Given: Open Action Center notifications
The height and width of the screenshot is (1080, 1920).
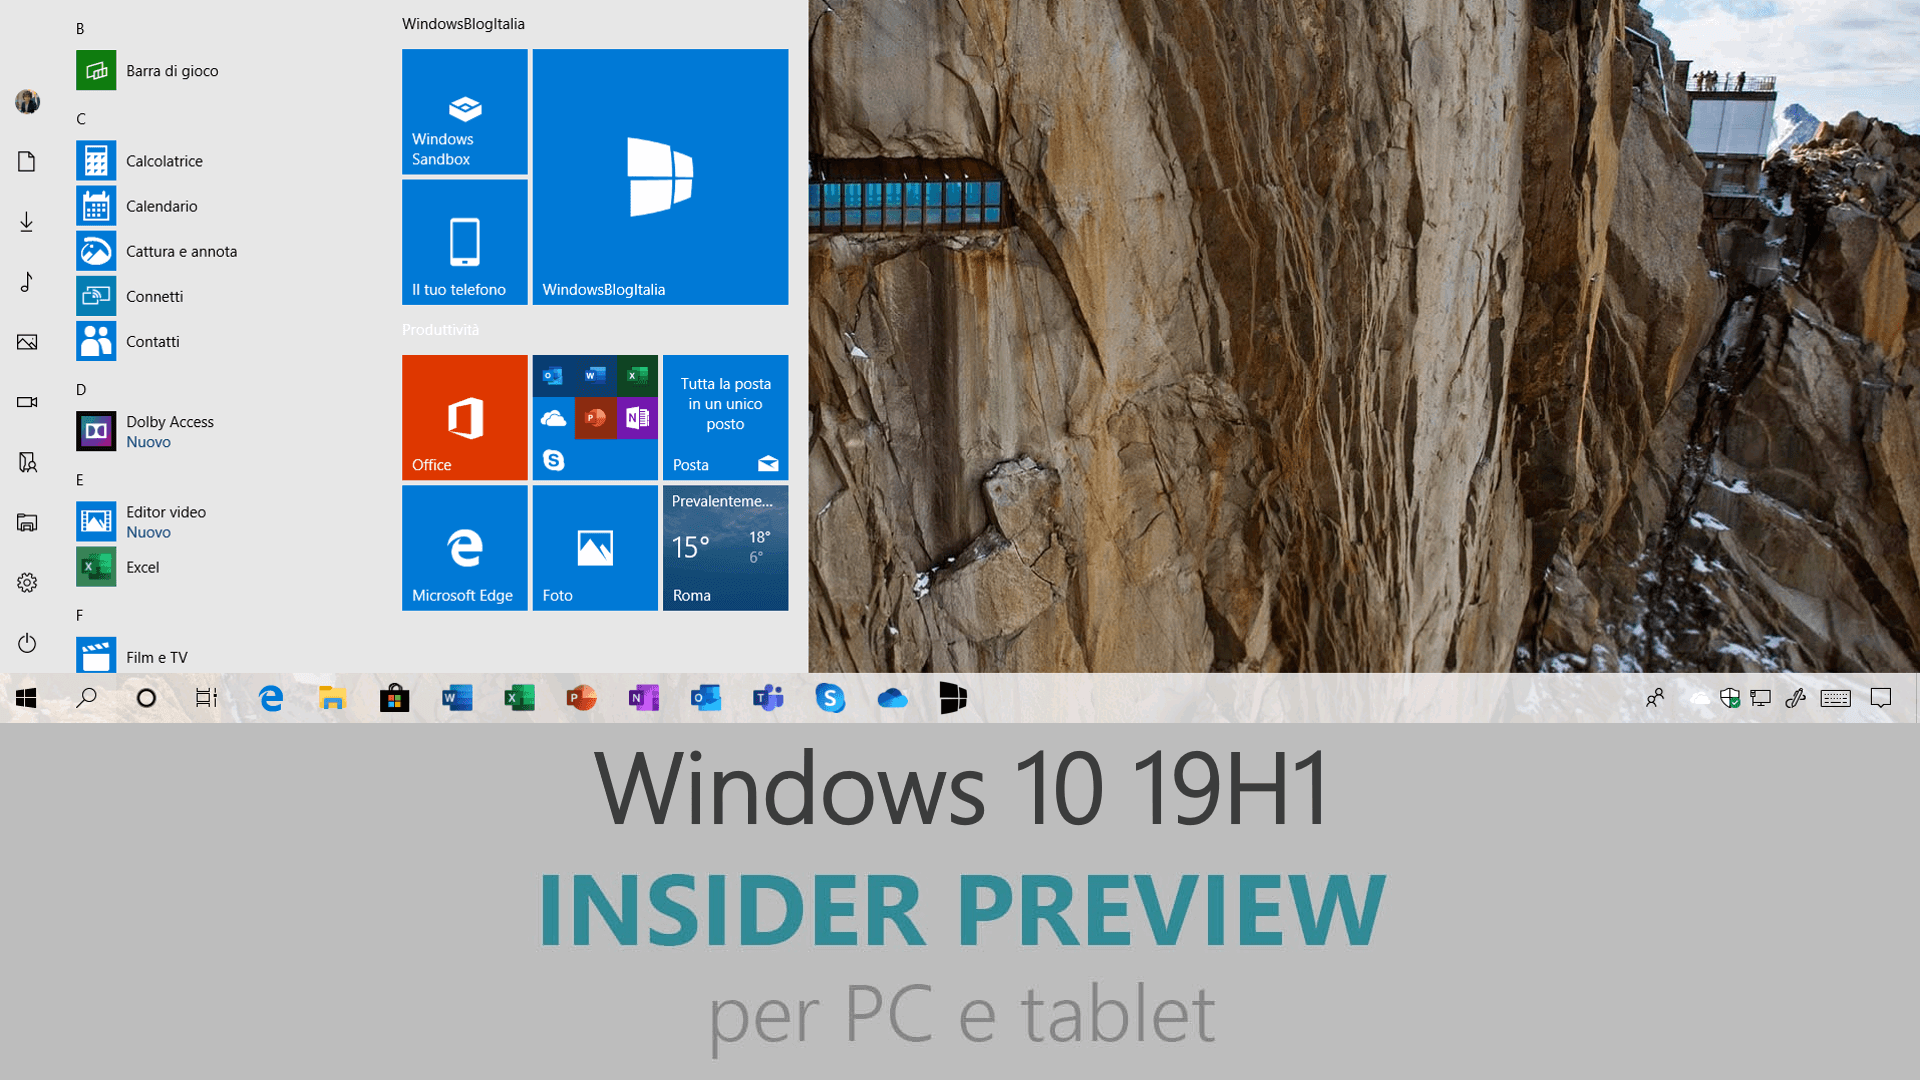Looking at the screenshot, I should pos(1881,698).
